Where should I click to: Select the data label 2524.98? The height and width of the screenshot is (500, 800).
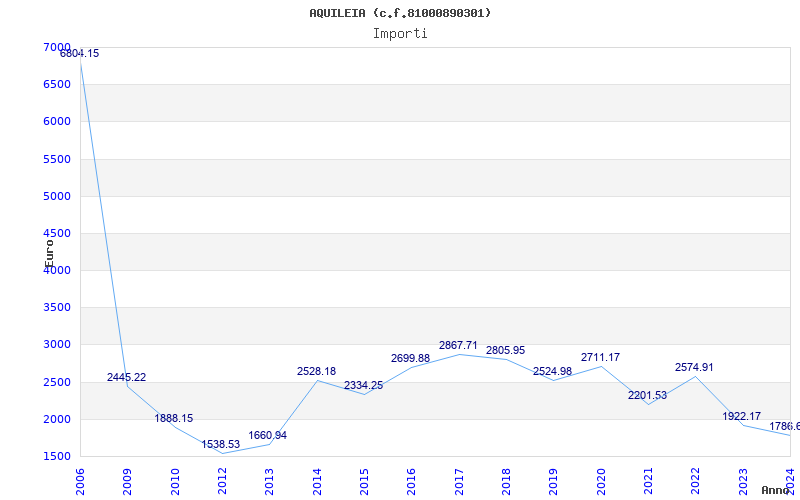pyautogui.click(x=553, y=371)
